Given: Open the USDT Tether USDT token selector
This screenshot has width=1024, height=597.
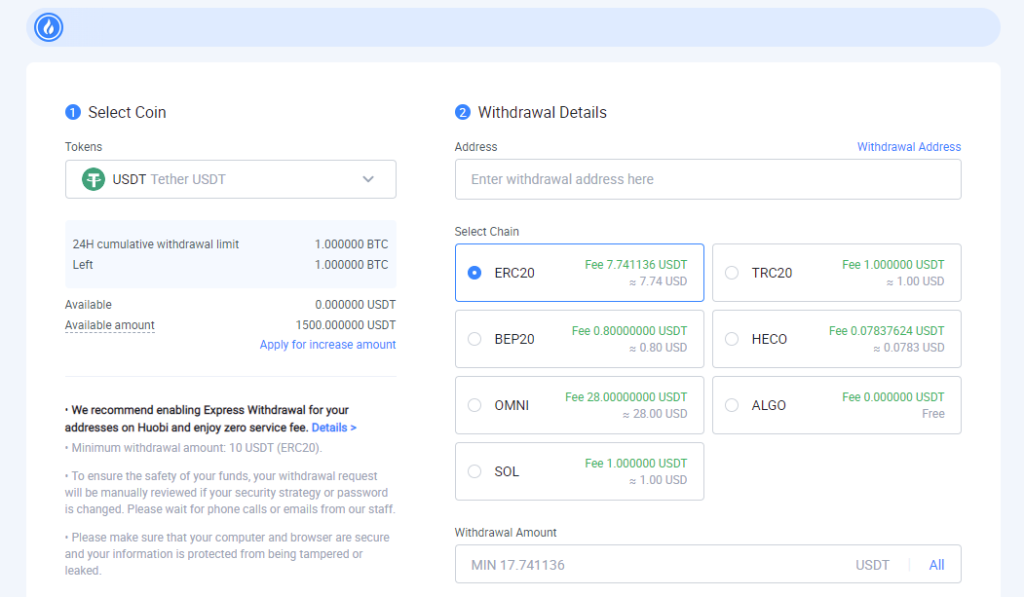Looking at the screenshot, I should point(231,179).
